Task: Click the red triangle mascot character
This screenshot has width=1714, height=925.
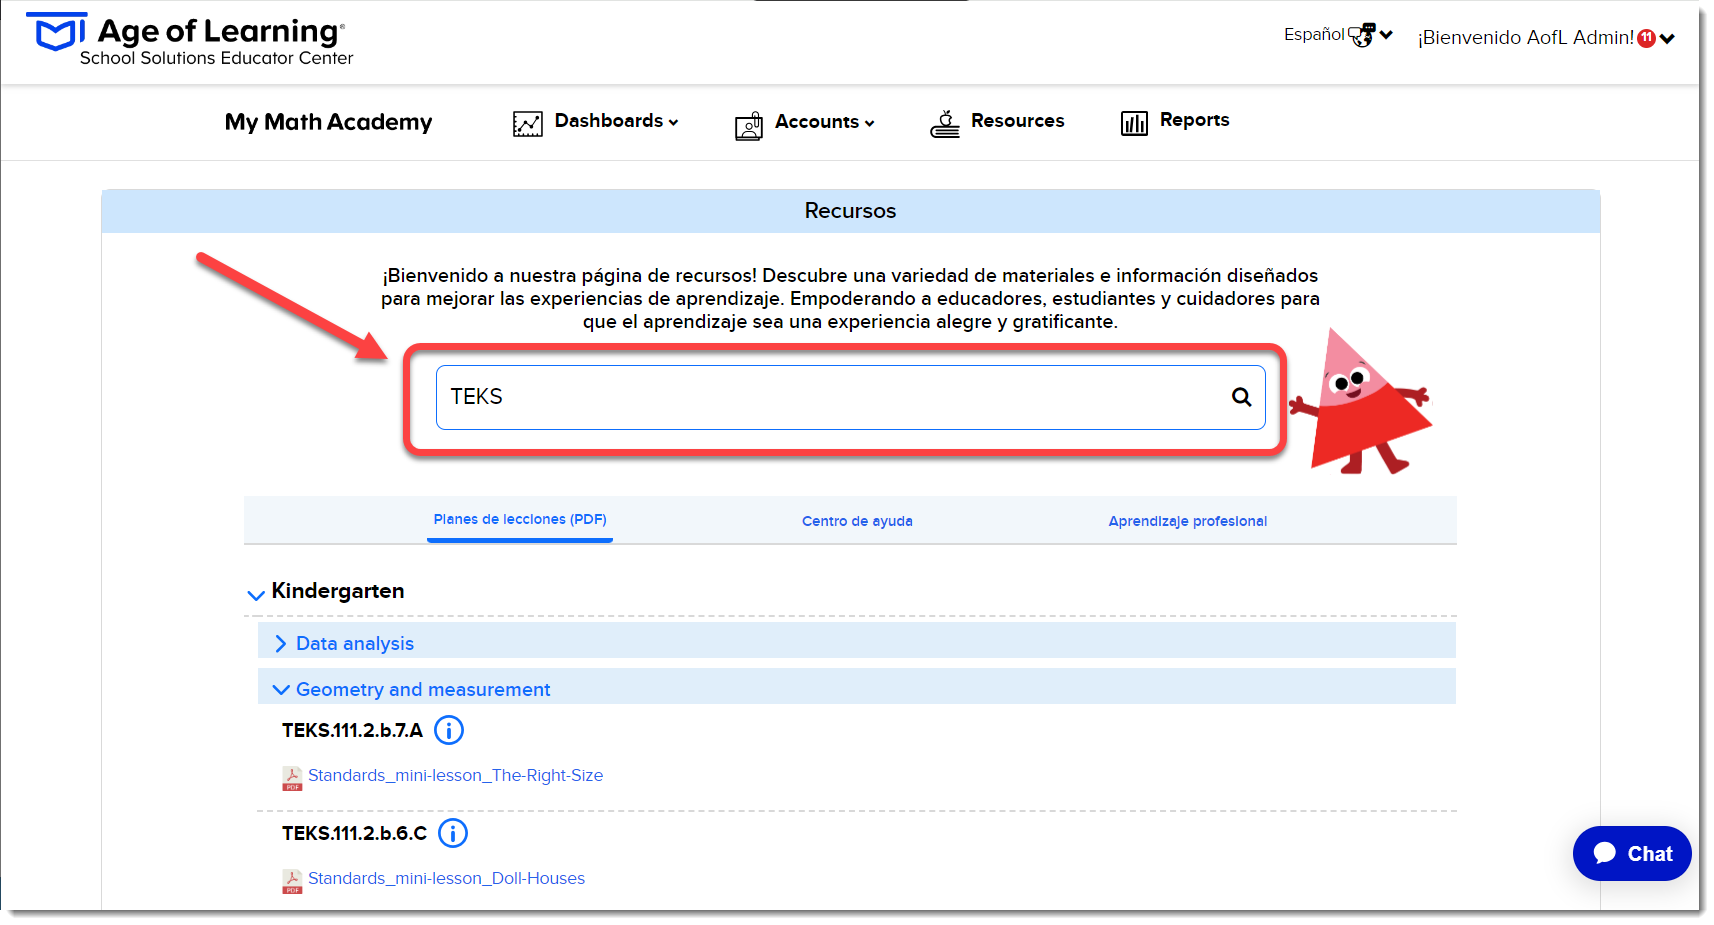Action: point(1362,402)
